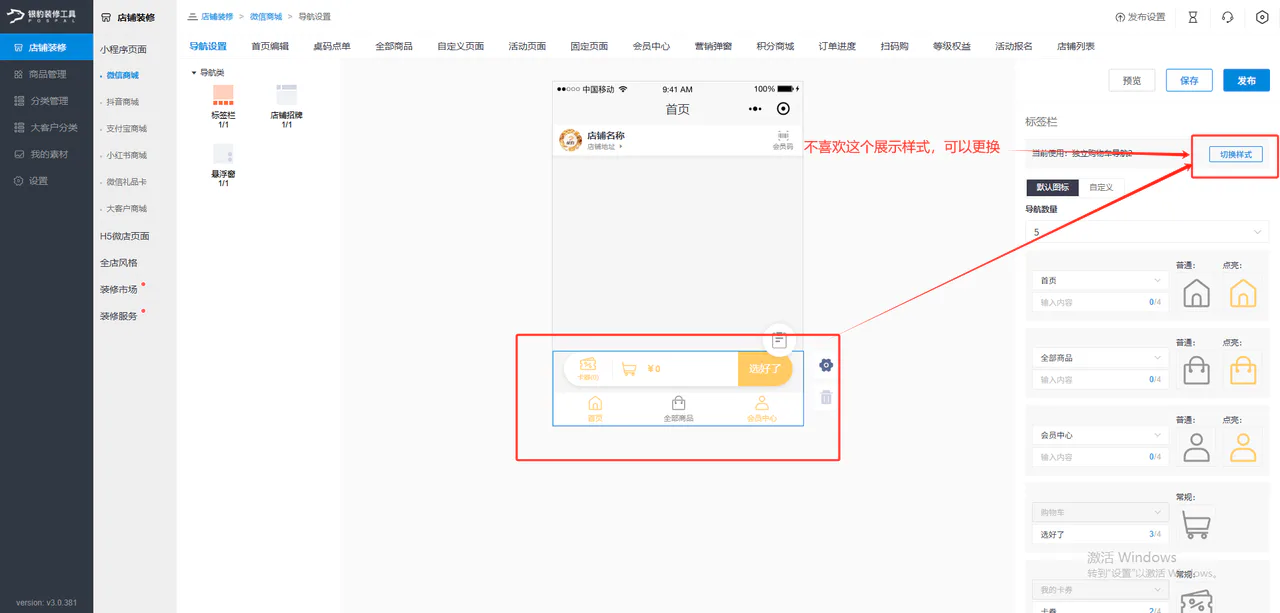This screenshot has width=1280, height=613.
Task: Open the 导航设置 tab
Action: pyautogui.click(x=208, y=46)
